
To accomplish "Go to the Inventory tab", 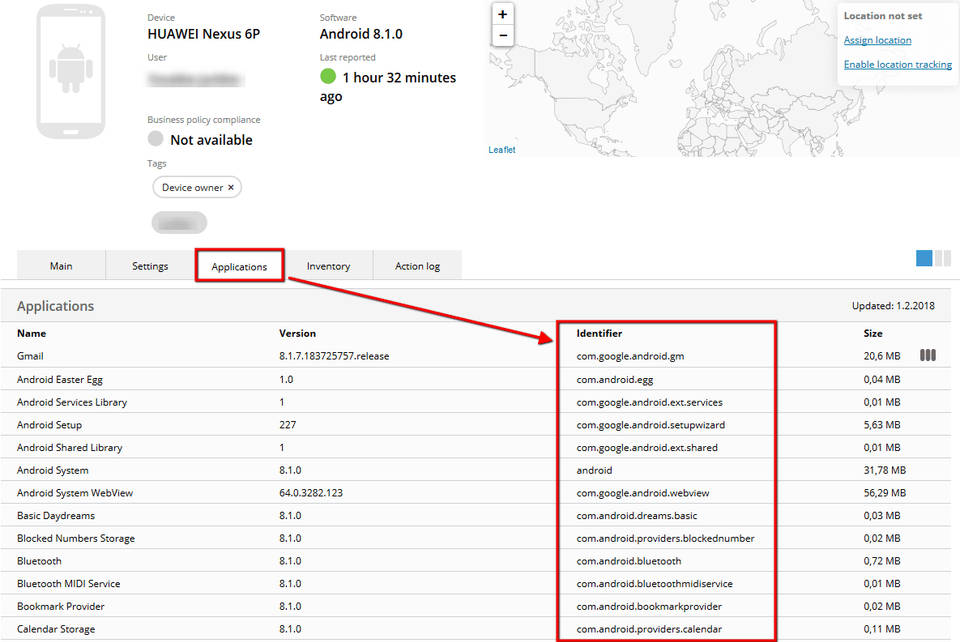I will [x=328, y=266].
